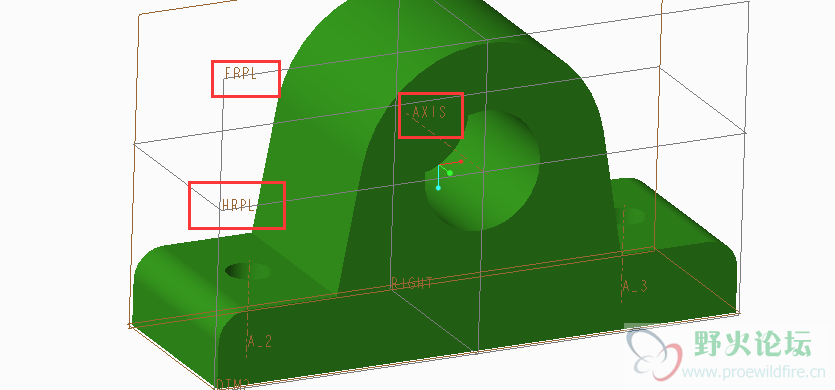835x390 pixels.
Task: Select the RIGHT datum plane label
Action: [412, 283]
